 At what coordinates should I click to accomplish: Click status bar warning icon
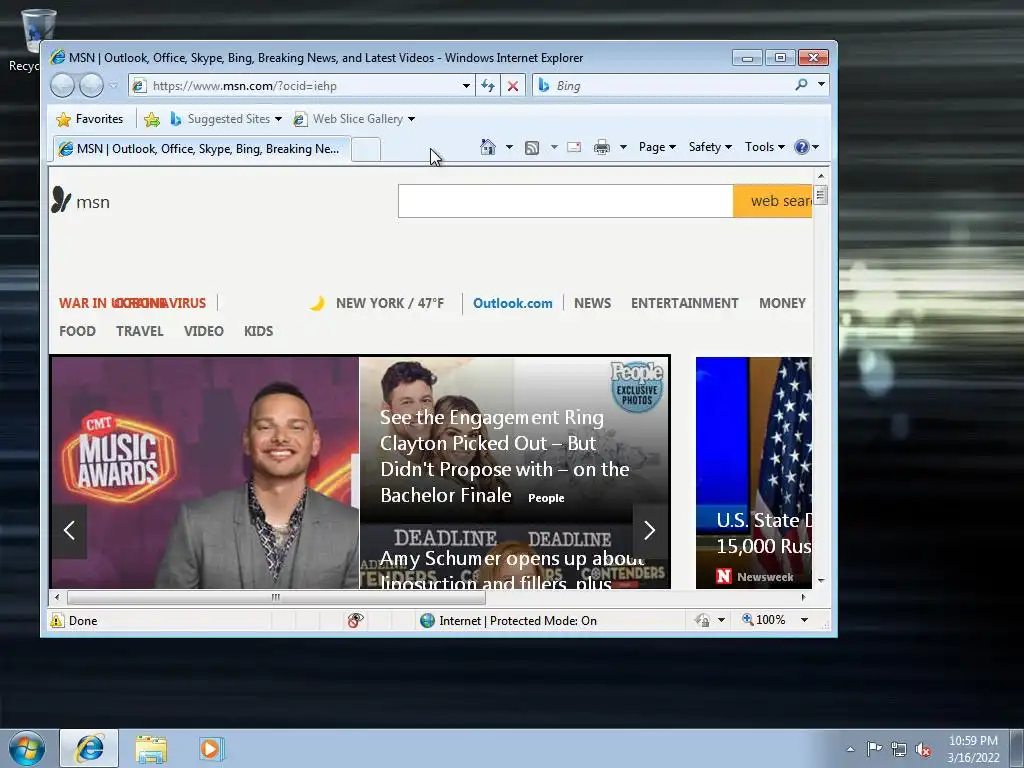57,620
